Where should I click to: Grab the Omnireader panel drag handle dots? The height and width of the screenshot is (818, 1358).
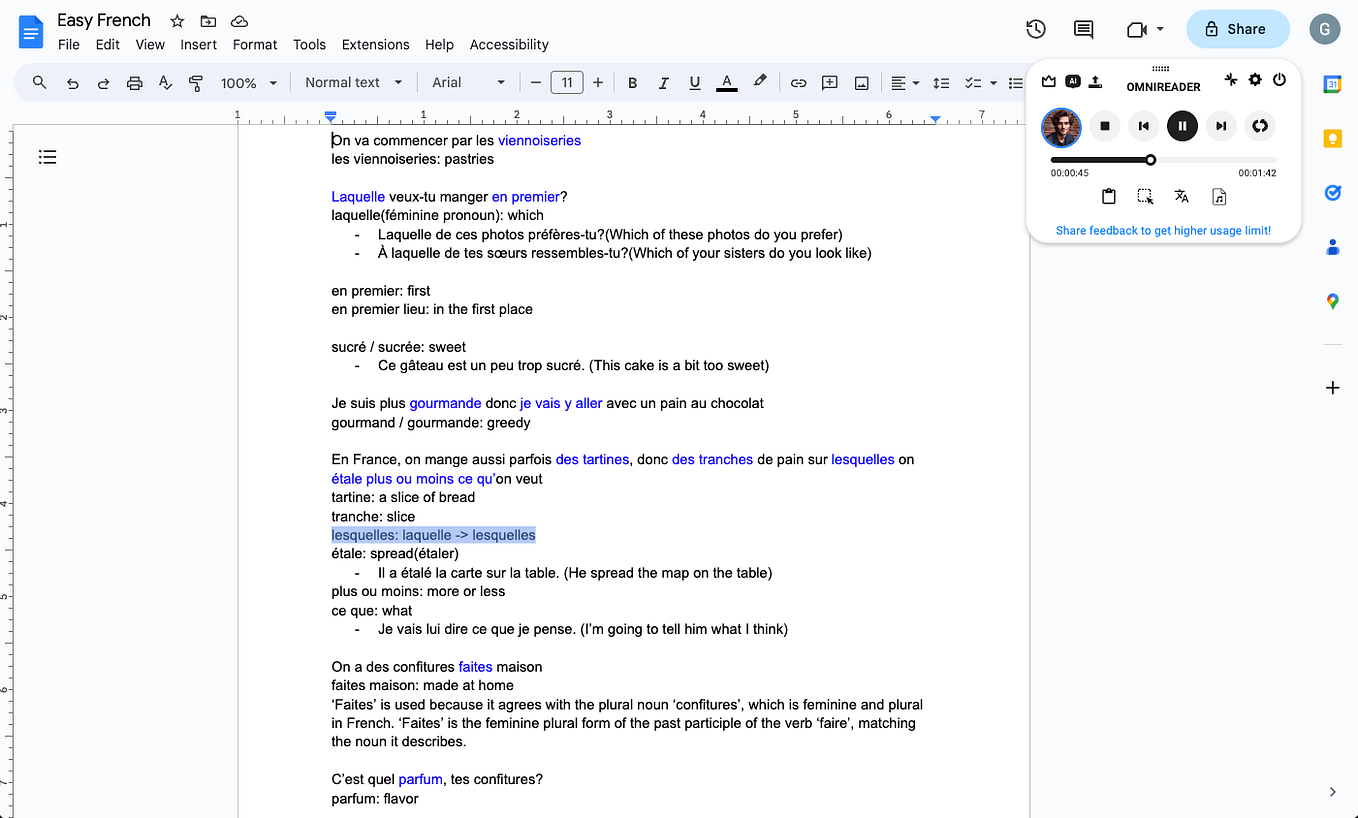pos(1160,69)
